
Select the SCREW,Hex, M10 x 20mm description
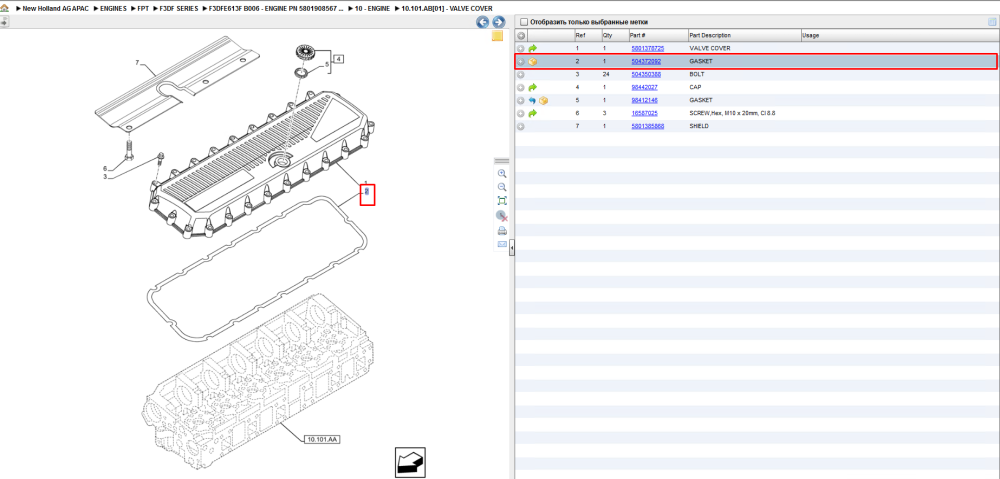(x=732, y=114)
